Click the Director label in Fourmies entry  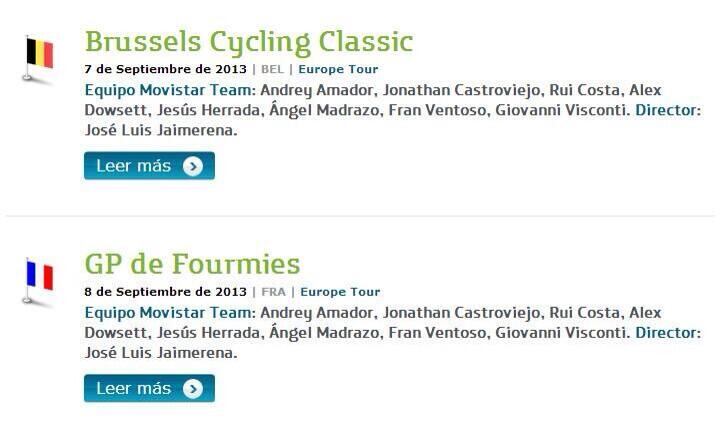tap(668, 333)
